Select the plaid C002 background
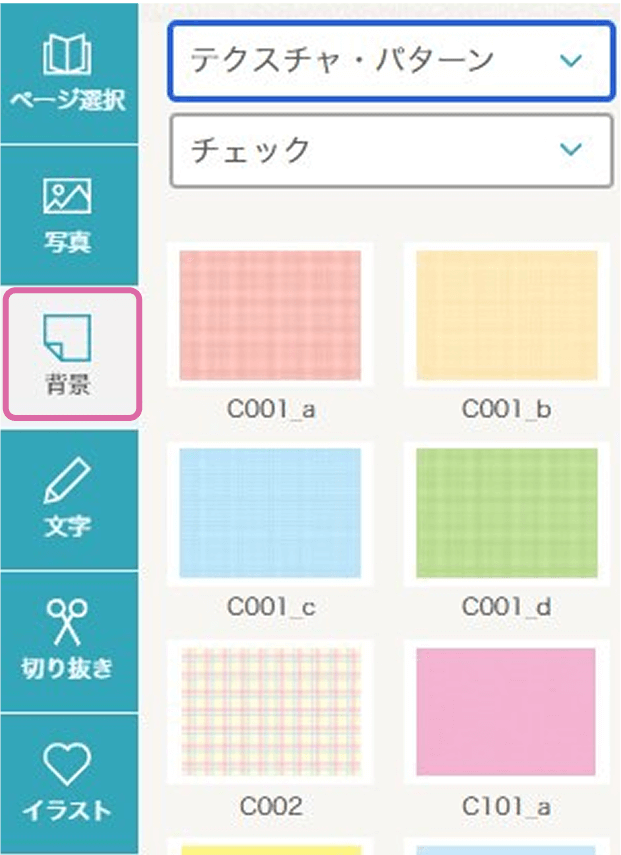This screenshot has width=621, height=855. click(x=270, y=712)
